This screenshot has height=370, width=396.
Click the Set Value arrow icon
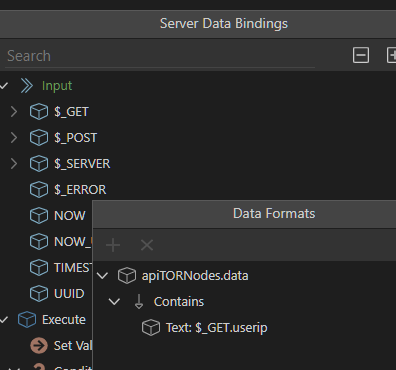[39, 346]
